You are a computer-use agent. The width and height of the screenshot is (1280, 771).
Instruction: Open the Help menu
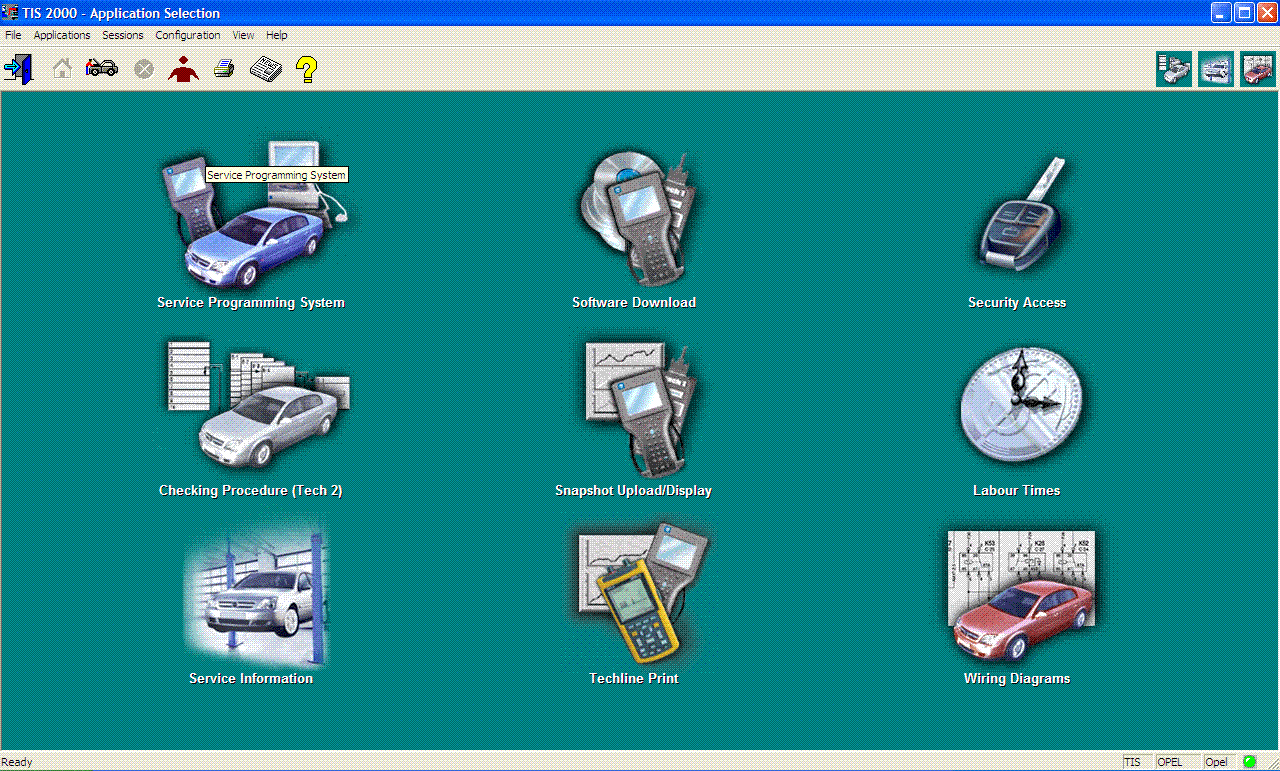(x=277, y=35)
